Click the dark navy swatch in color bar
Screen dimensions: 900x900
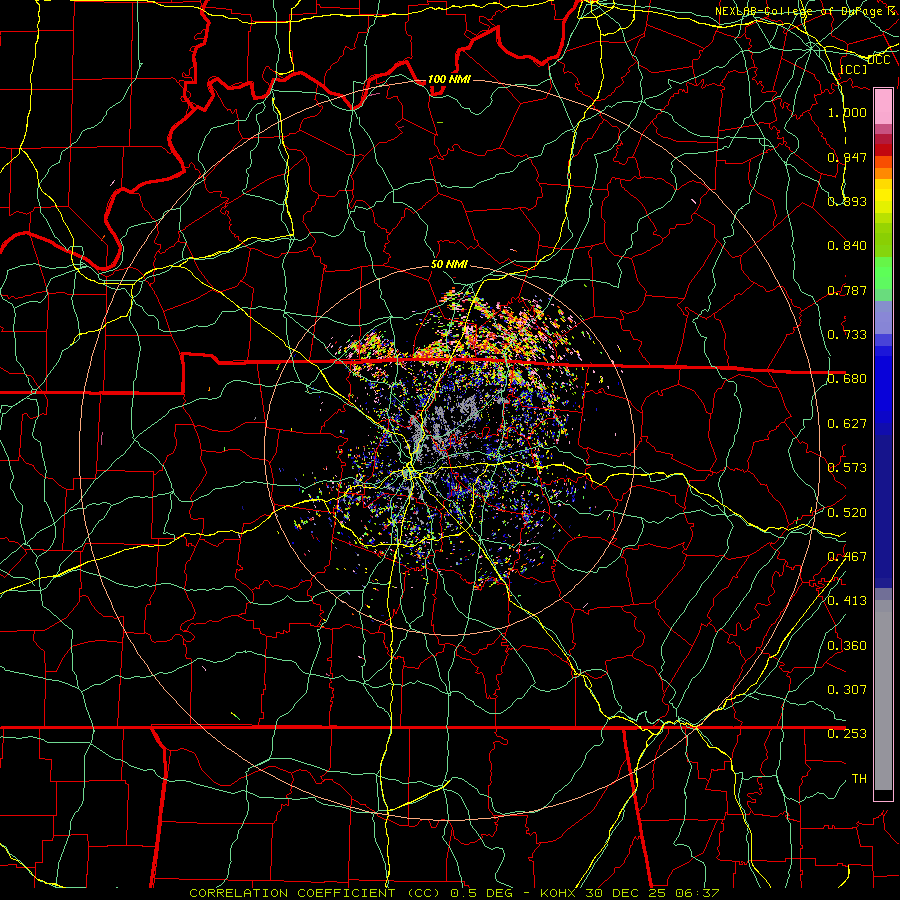(883, 511)
